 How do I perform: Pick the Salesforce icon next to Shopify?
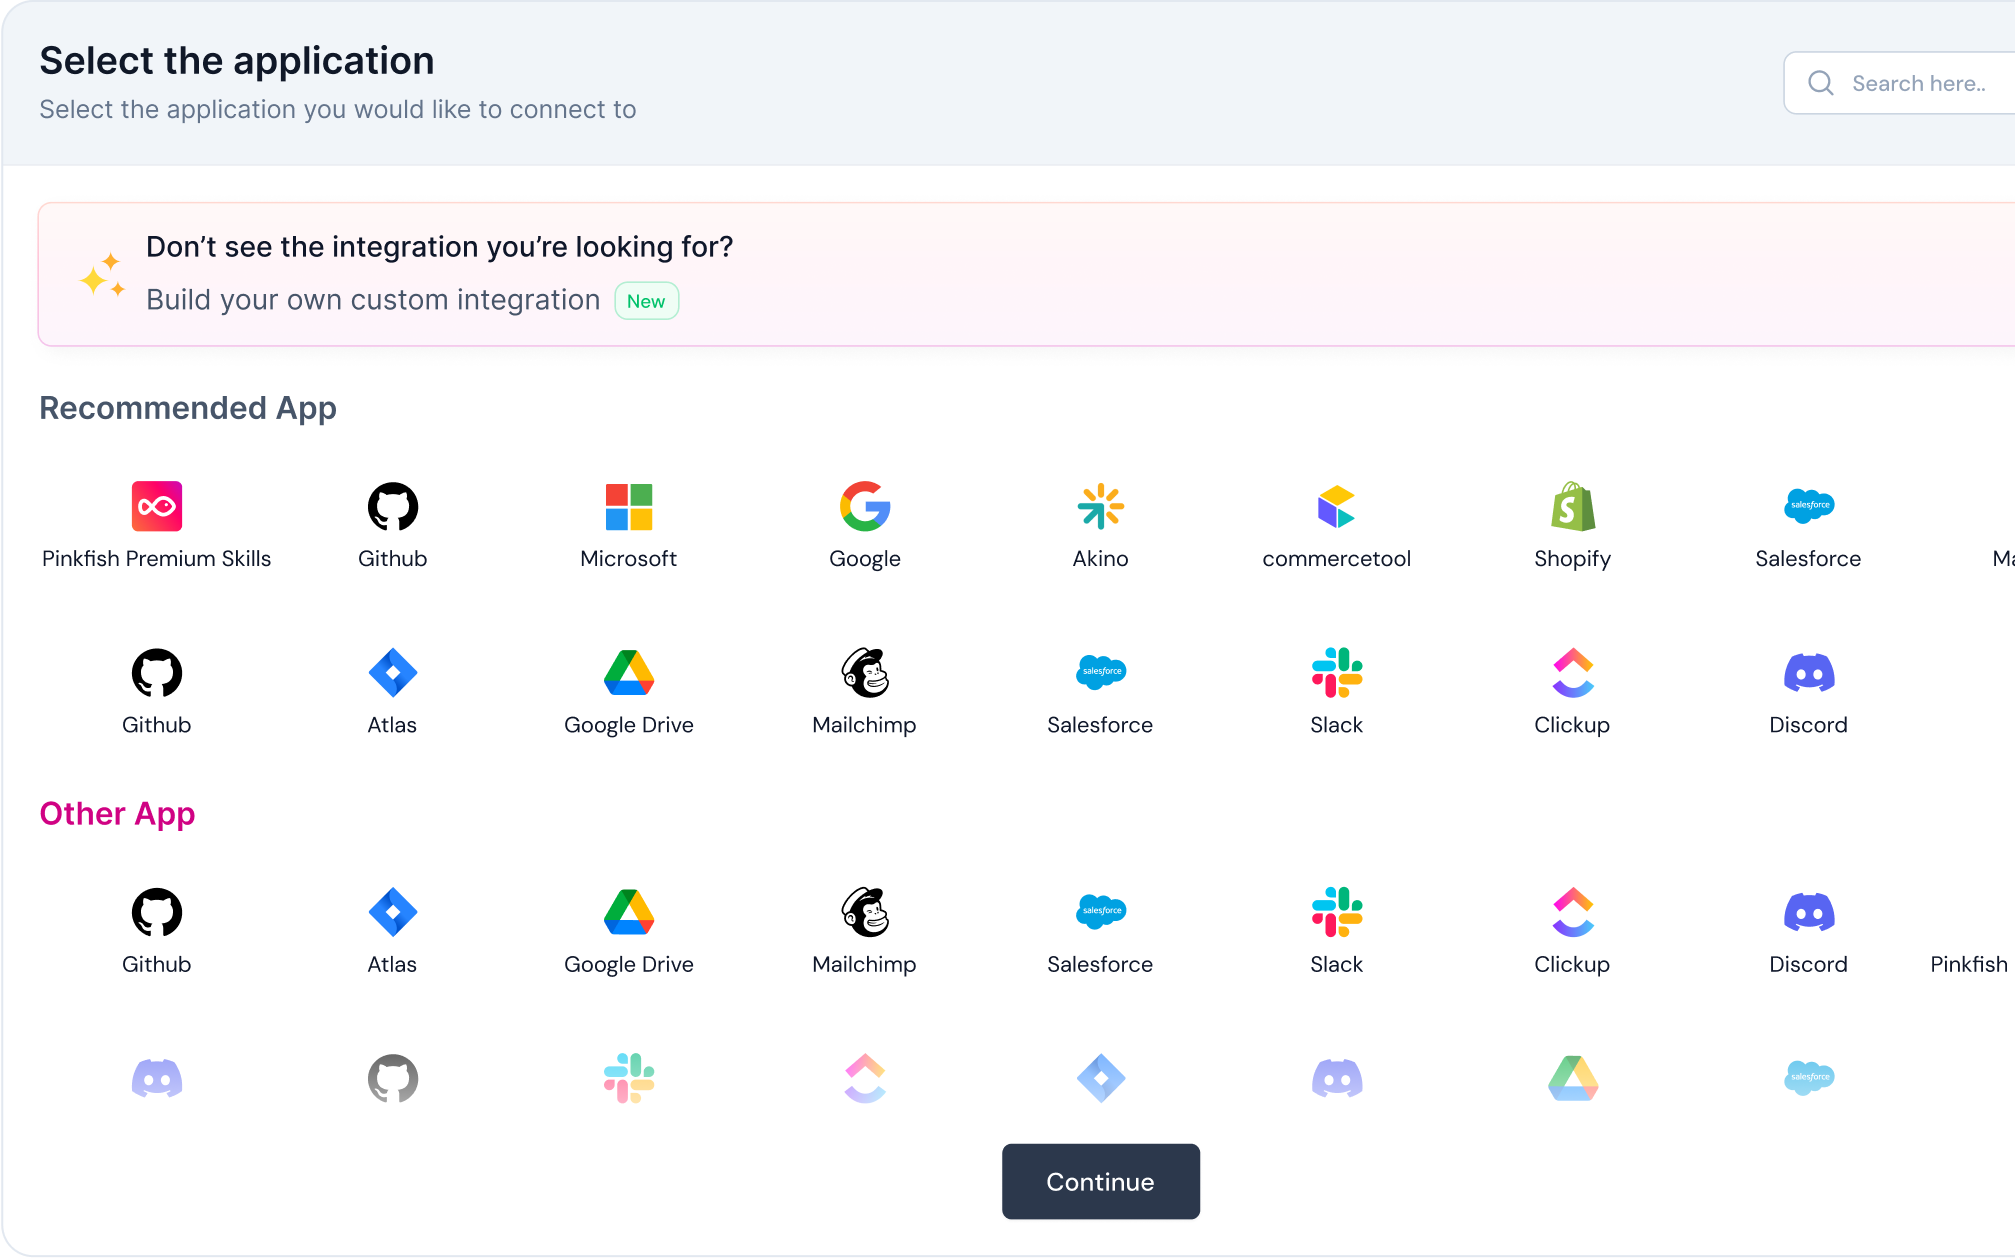(x=1809, y=506)
